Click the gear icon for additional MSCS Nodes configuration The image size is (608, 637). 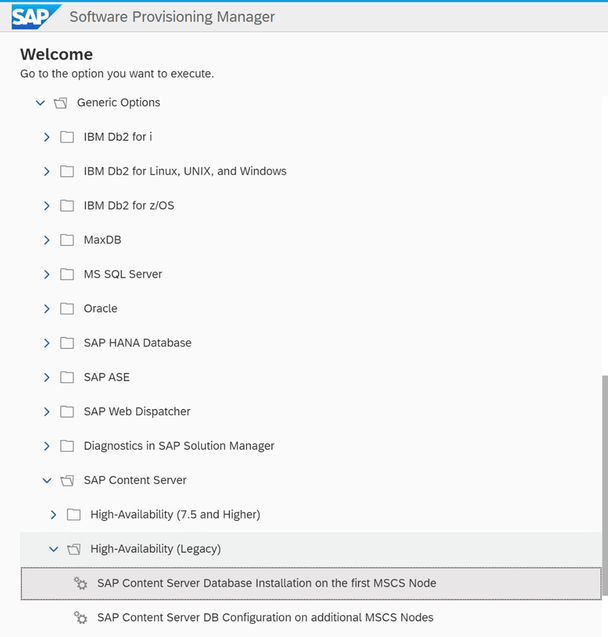pyautogui.click(x=80, y=618)
